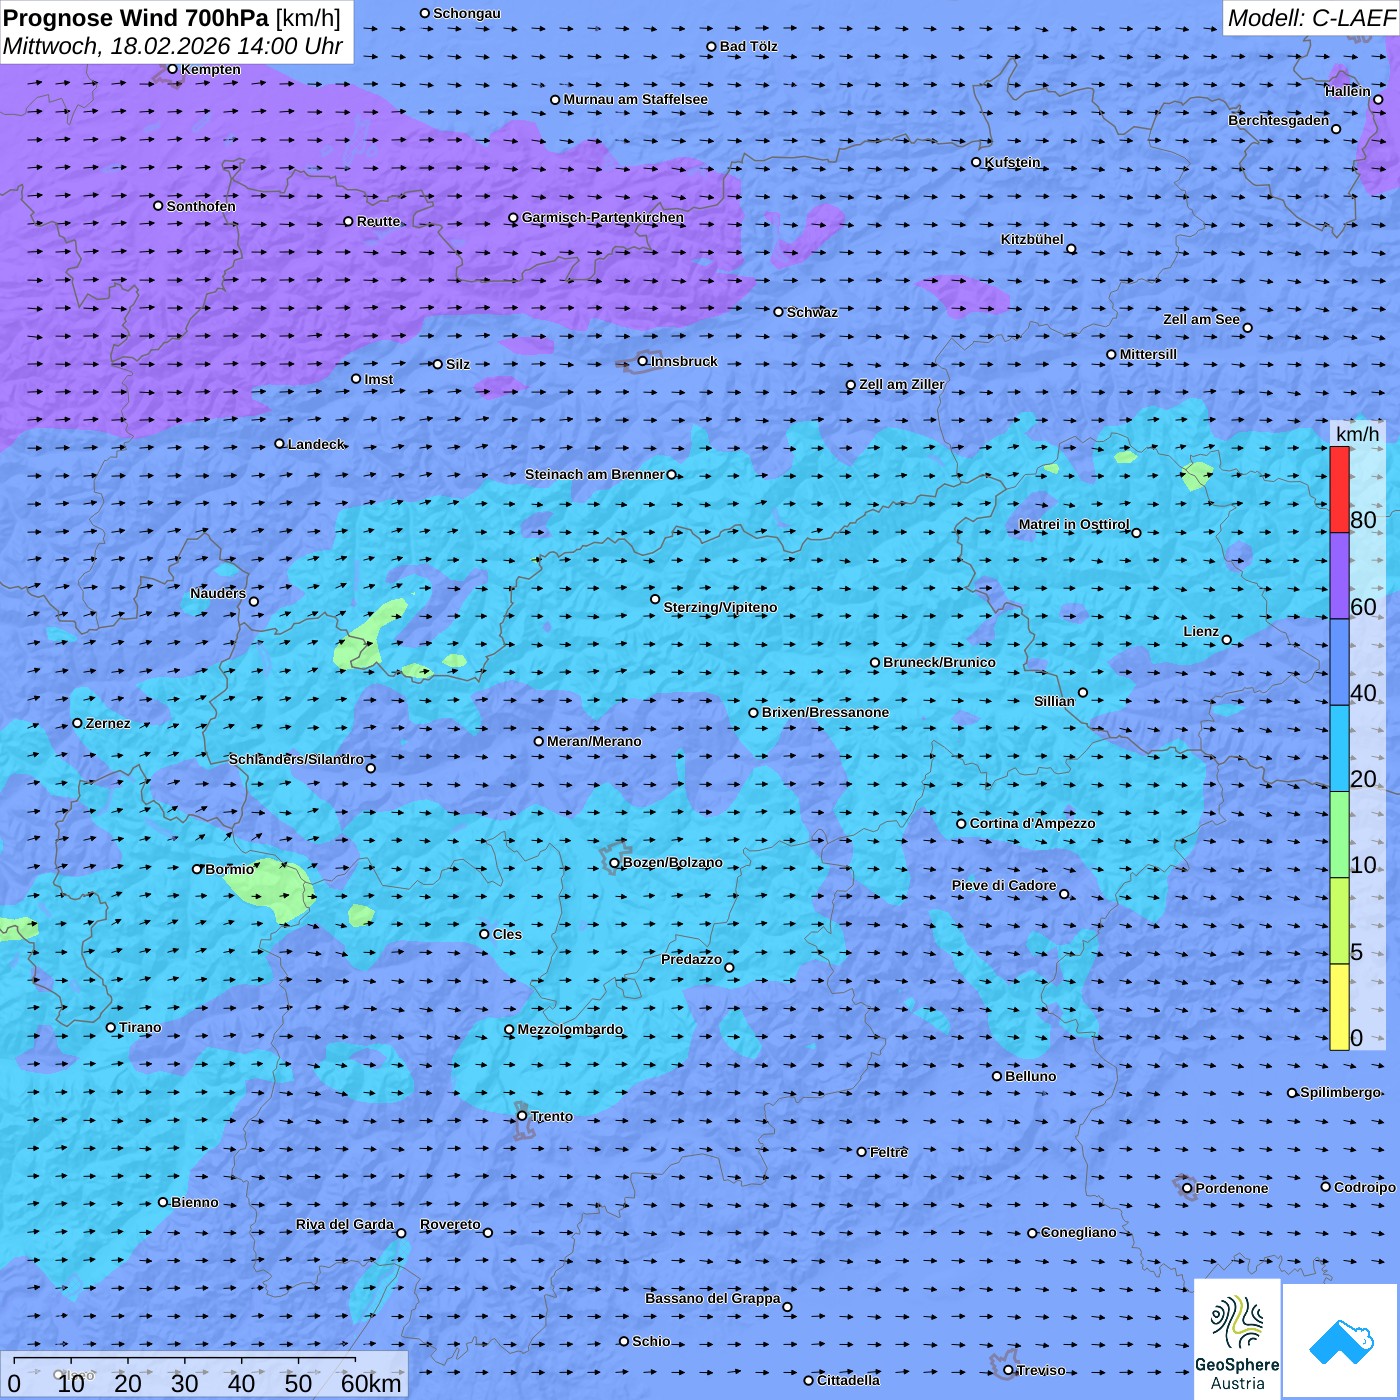Select the yellow 0–5 km/h legend color
The width and height of the screenshot is (1400, 1400).
1339,1006
